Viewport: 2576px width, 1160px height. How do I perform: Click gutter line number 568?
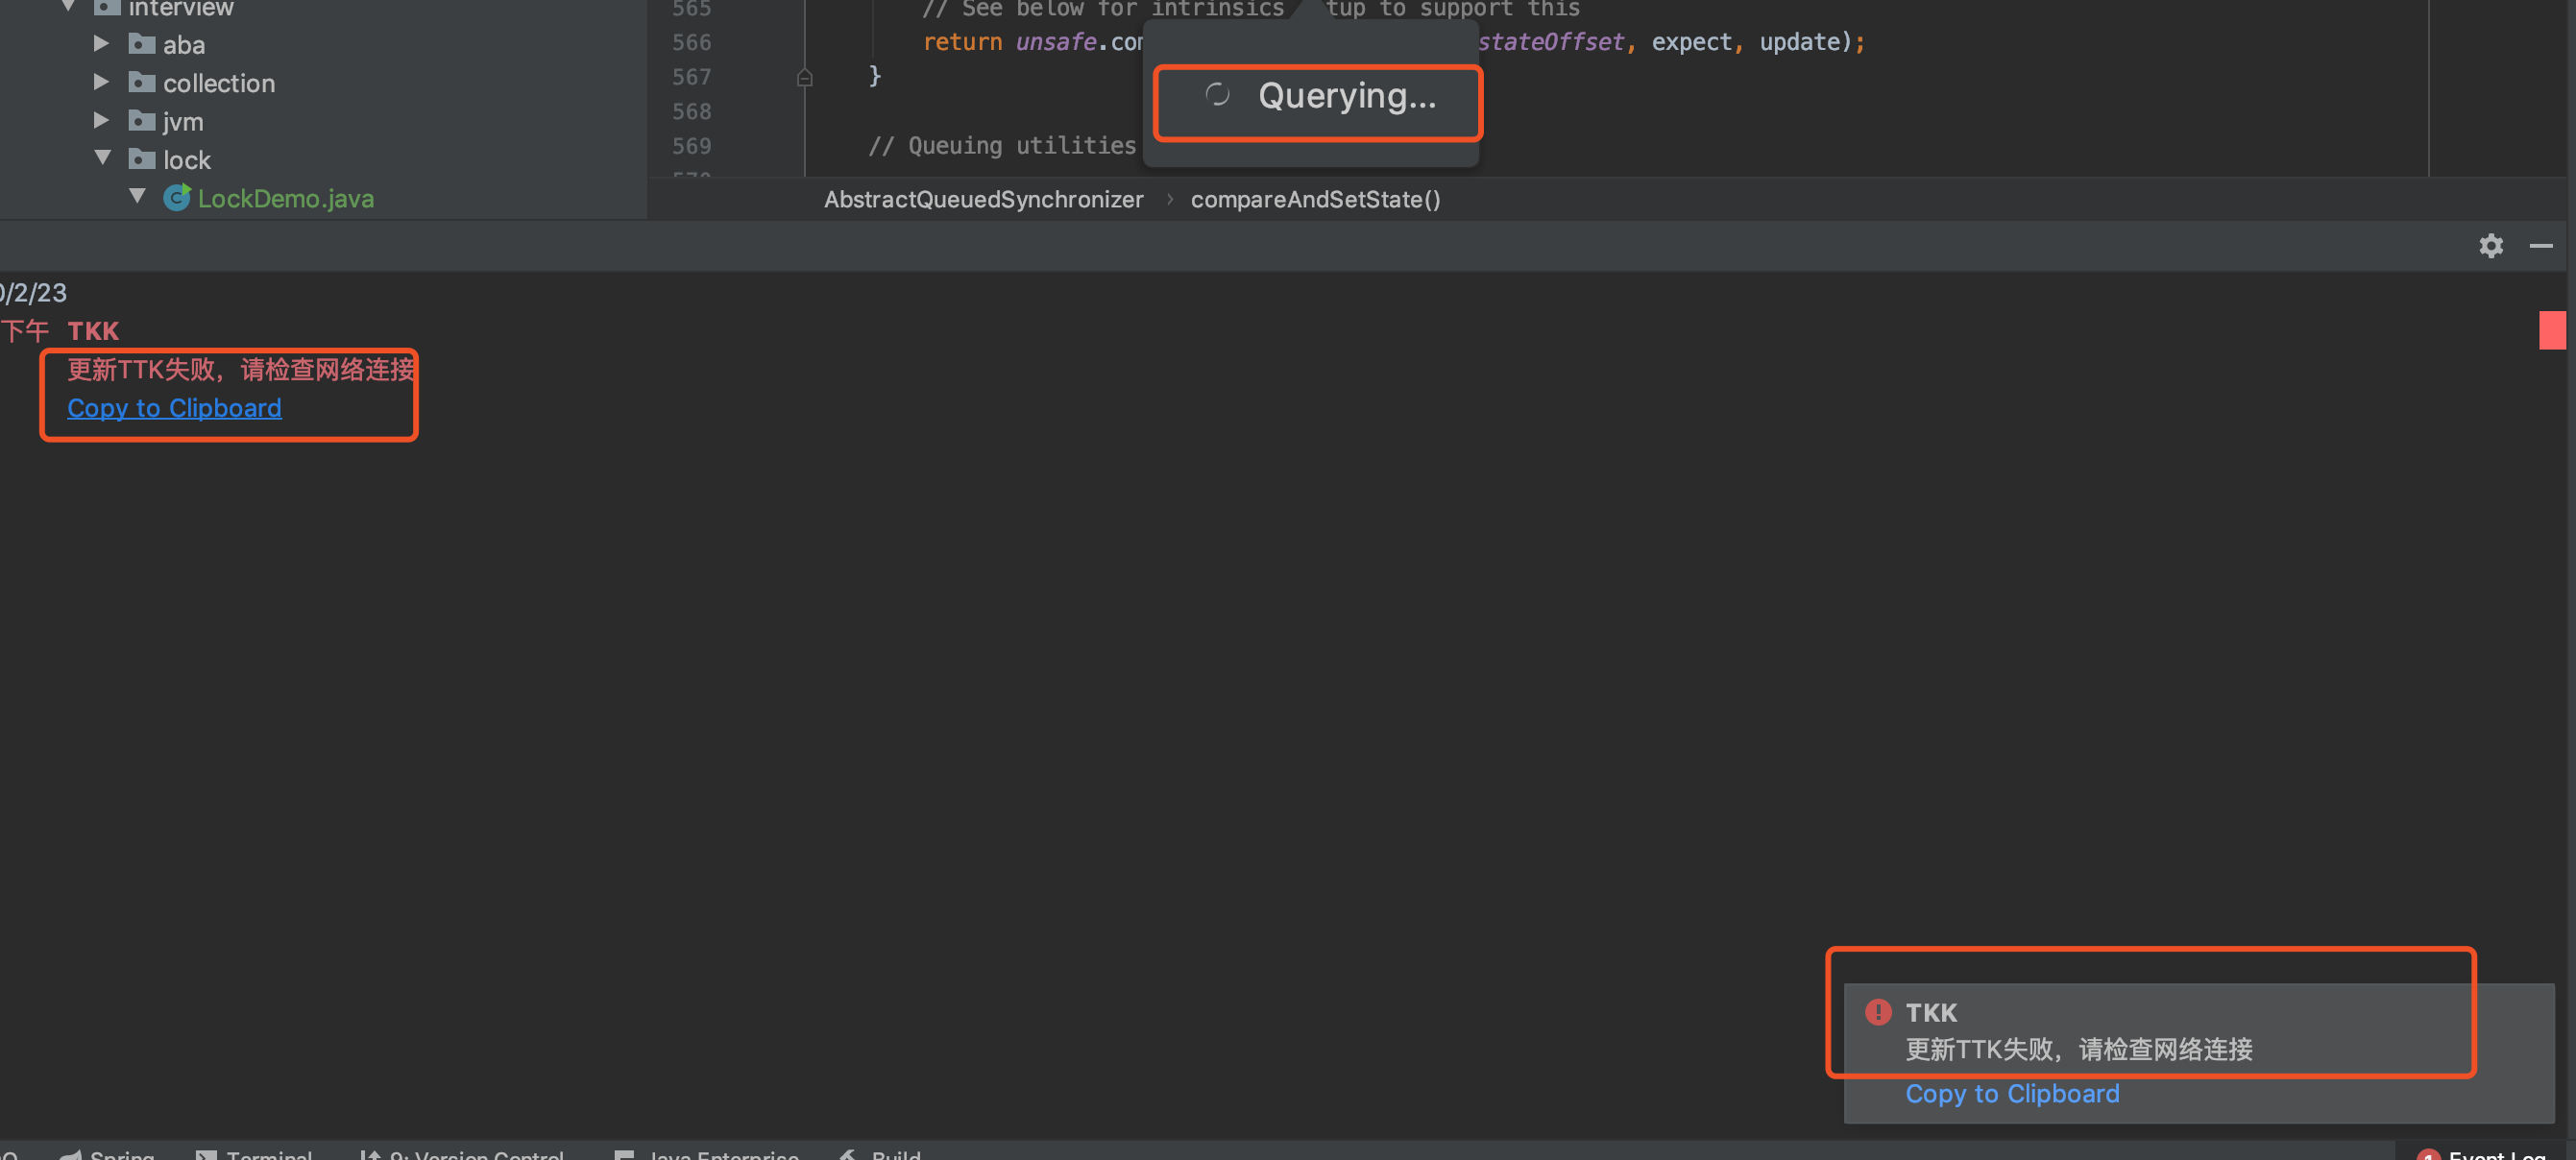692,112
